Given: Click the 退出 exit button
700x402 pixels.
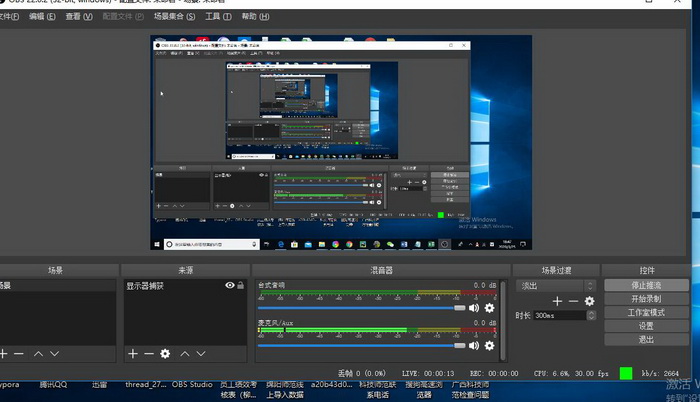Looking at the screenshot, I should [646, 339].
